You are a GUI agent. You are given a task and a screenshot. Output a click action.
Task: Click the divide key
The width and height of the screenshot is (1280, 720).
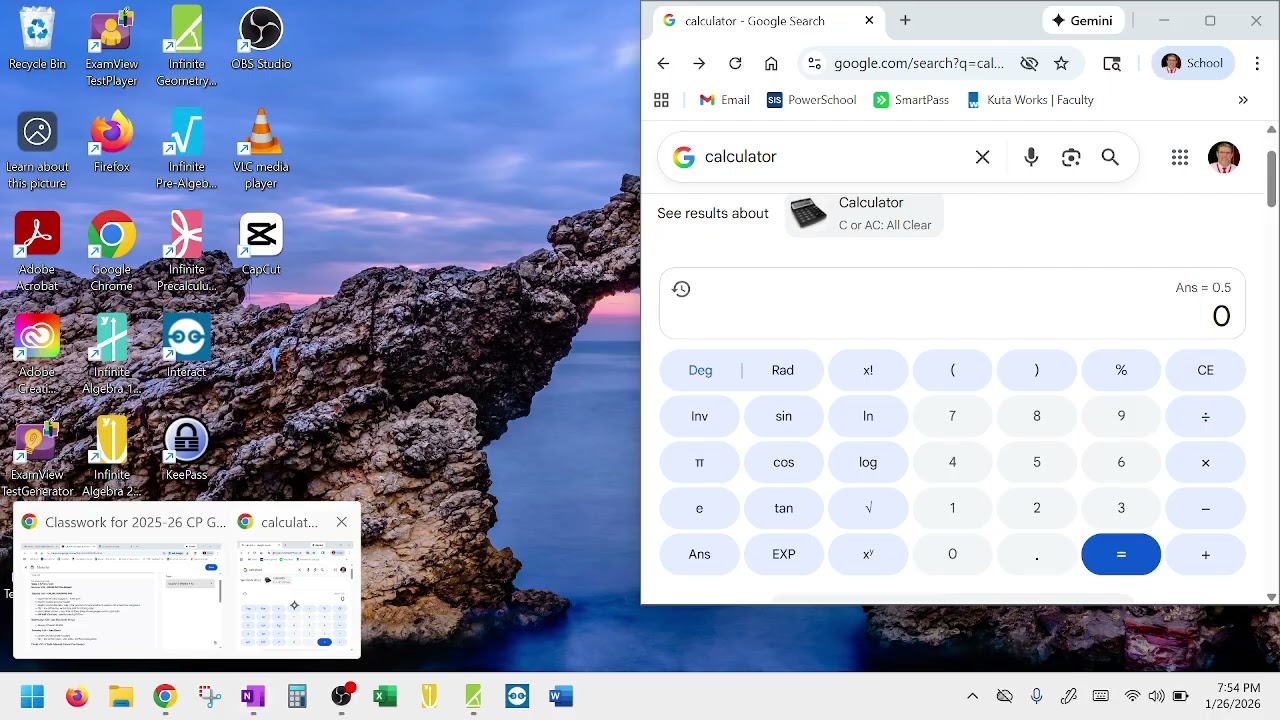[1205, 416]
